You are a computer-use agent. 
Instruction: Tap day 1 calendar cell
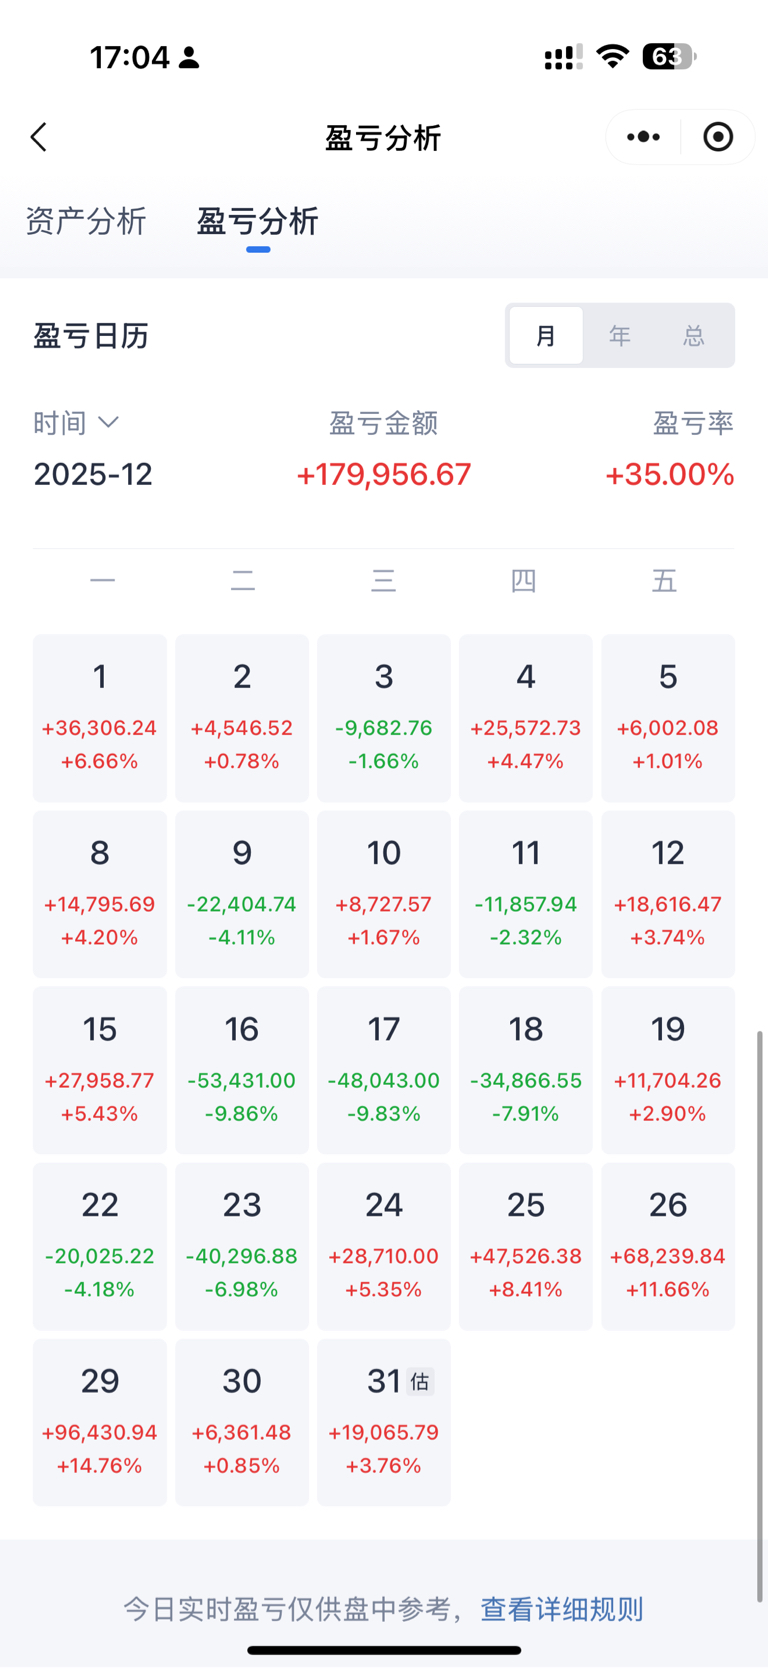100,718
